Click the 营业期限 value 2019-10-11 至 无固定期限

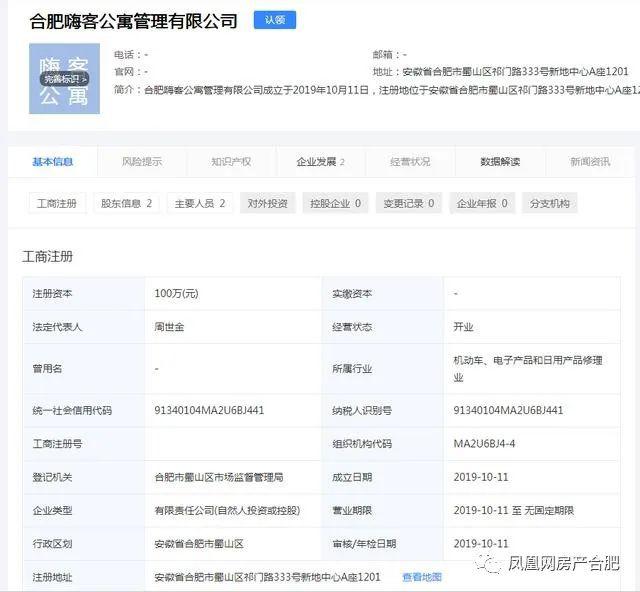click(513, 510)
